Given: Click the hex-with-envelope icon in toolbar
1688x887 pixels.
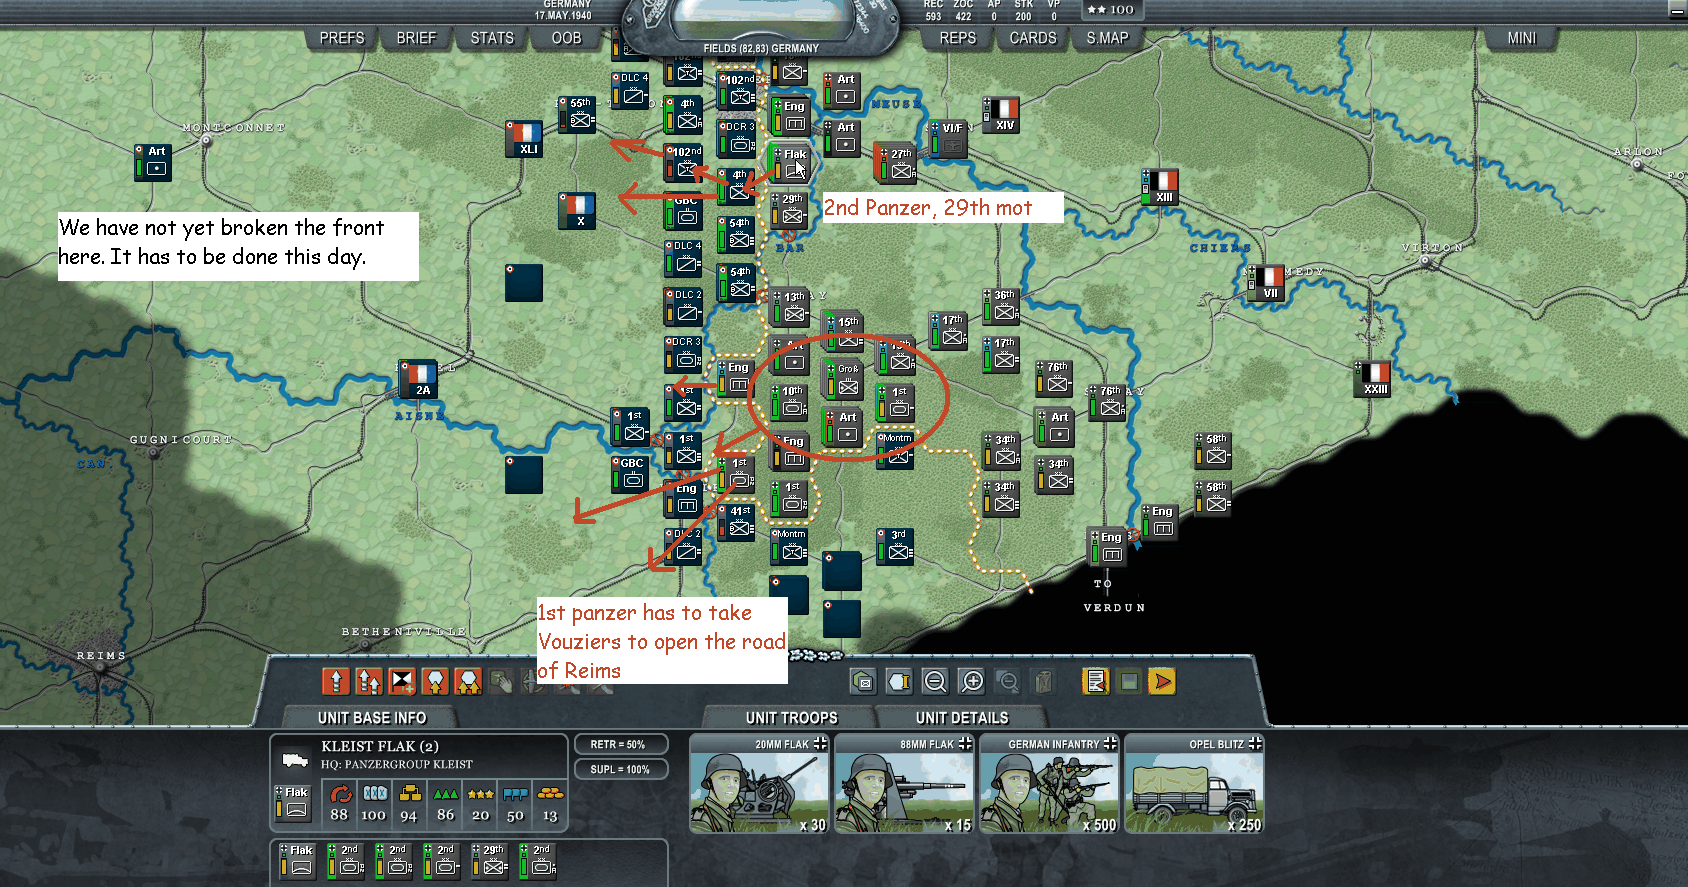Looking at the screenshot, I should [863, 681].
